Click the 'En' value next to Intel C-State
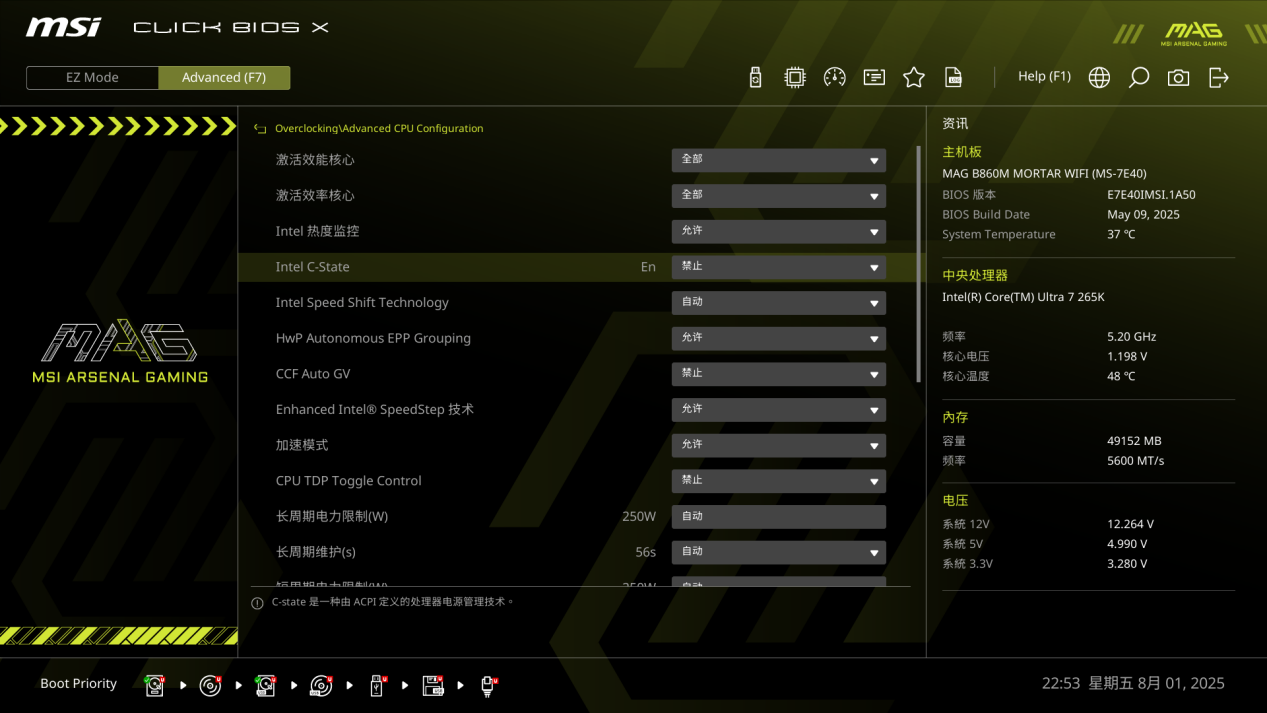 (648, 267)
